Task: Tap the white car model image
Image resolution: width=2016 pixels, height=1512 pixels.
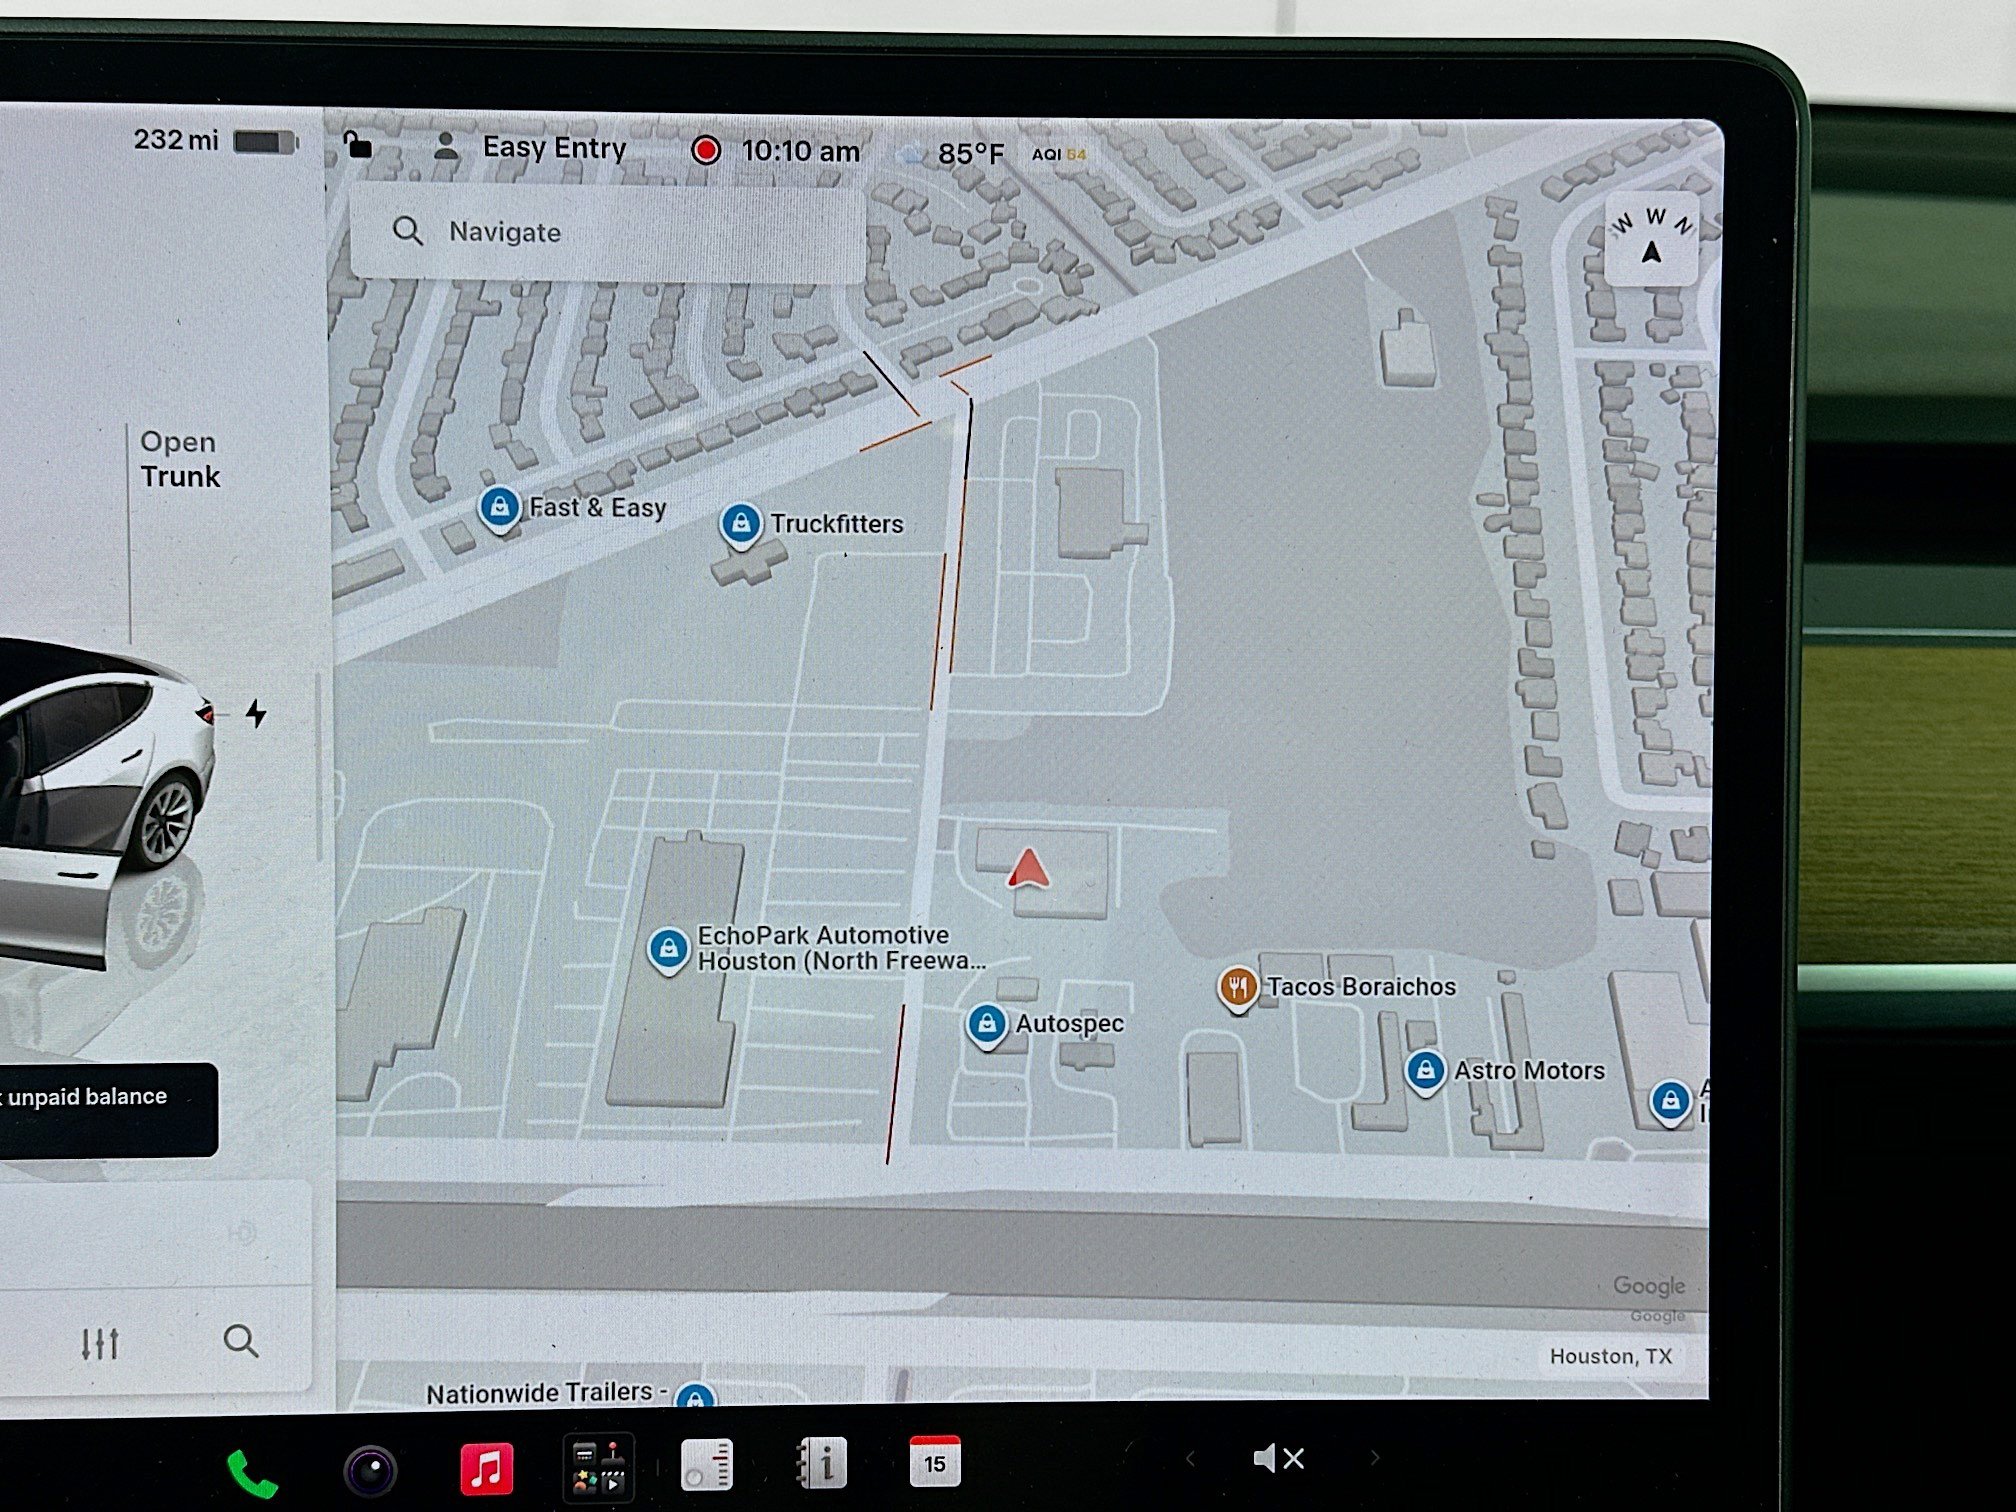Action: 105,800
